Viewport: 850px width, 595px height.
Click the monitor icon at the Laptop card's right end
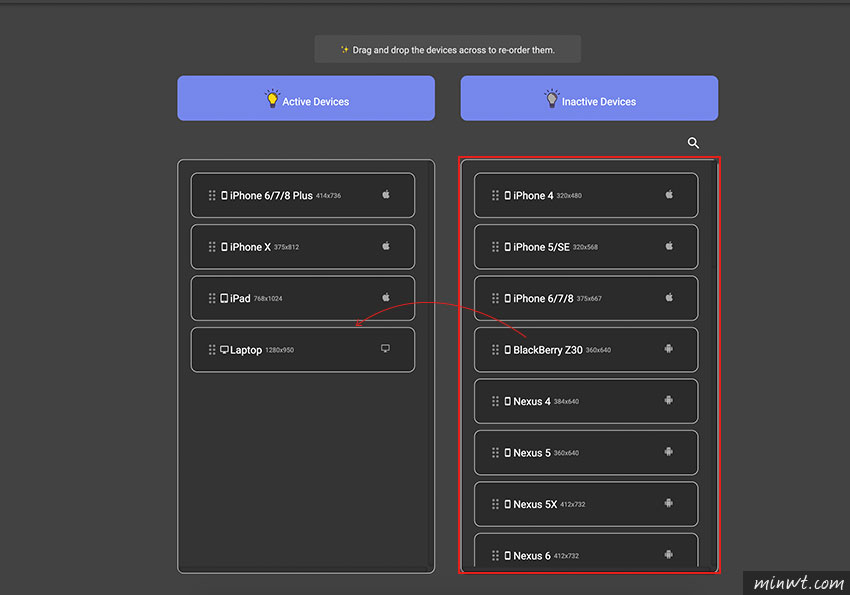coord(385,348)
